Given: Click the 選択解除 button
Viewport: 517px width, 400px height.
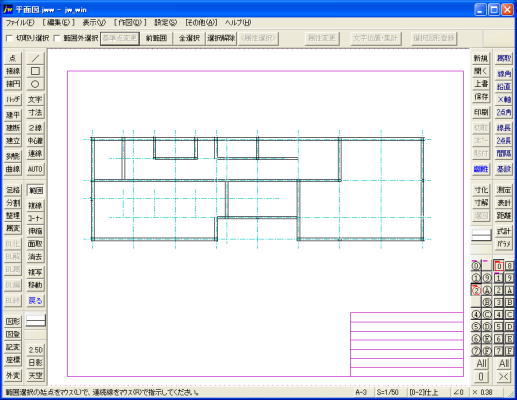Looking at the screenshot, I should coord(221,38).
